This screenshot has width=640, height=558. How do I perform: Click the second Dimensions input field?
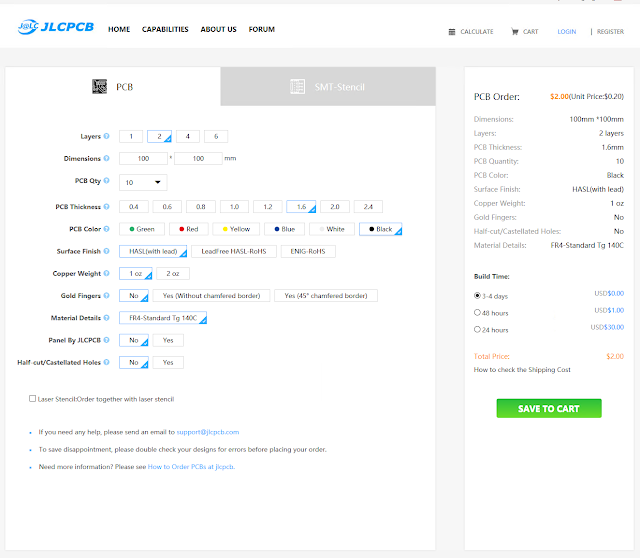(x=198, y=158)
